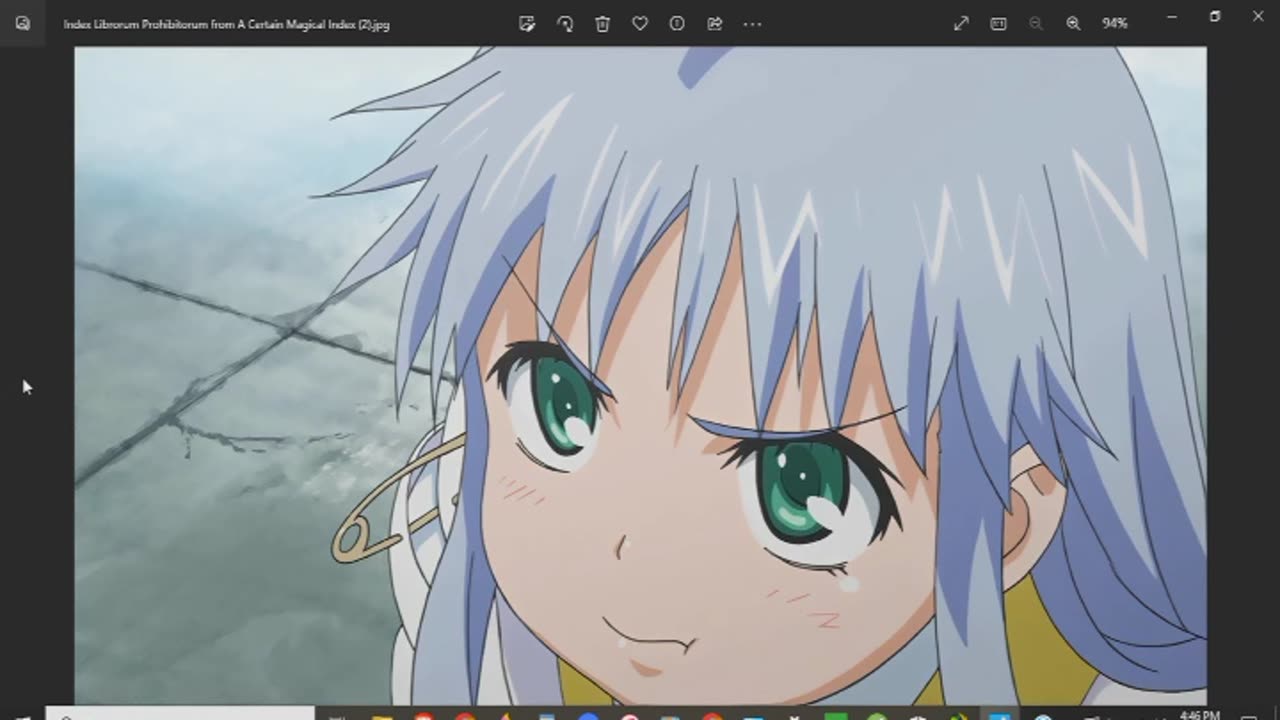Show file info panel
1280x720 pixels.
[x=677, y=23]
